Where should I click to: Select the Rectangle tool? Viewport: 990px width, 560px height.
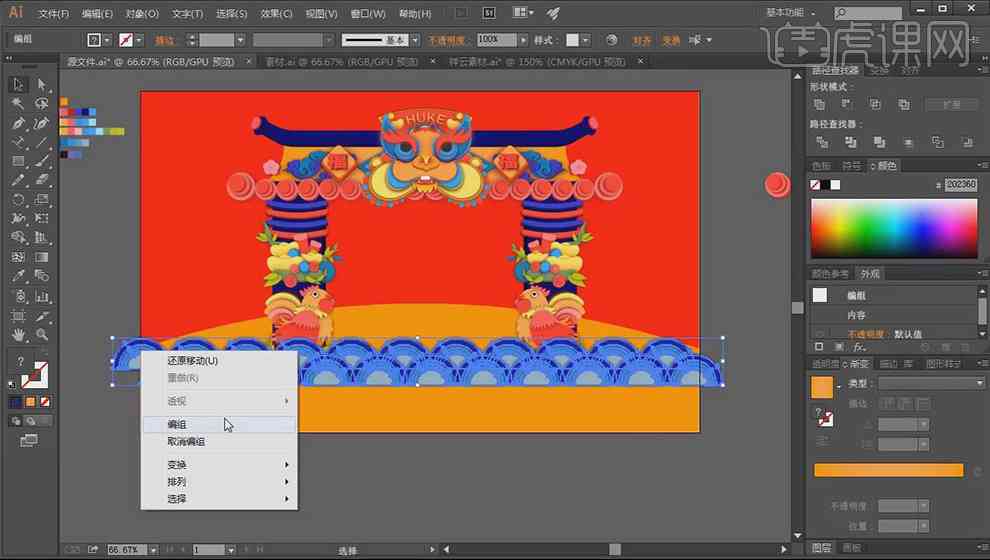[x=18, y=161]
